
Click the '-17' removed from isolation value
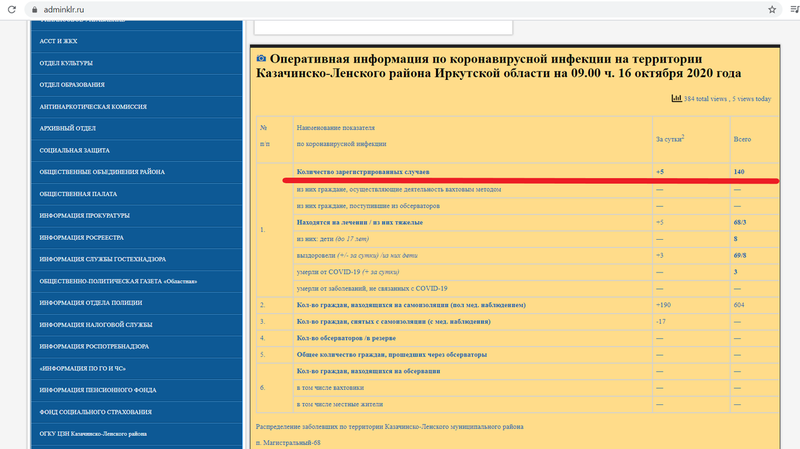(661, 321)
